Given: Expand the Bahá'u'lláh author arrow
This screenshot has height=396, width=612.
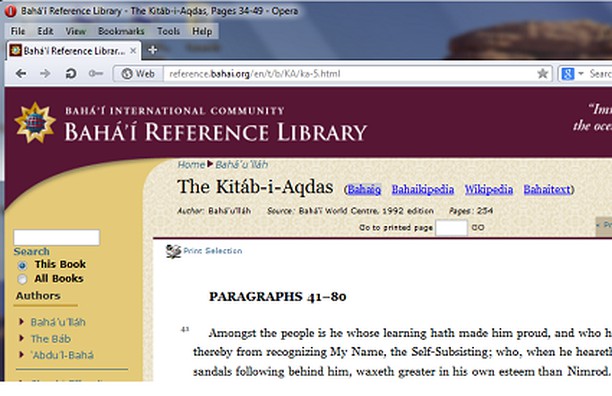Looking at the screenshot, I should click(21, 321).
